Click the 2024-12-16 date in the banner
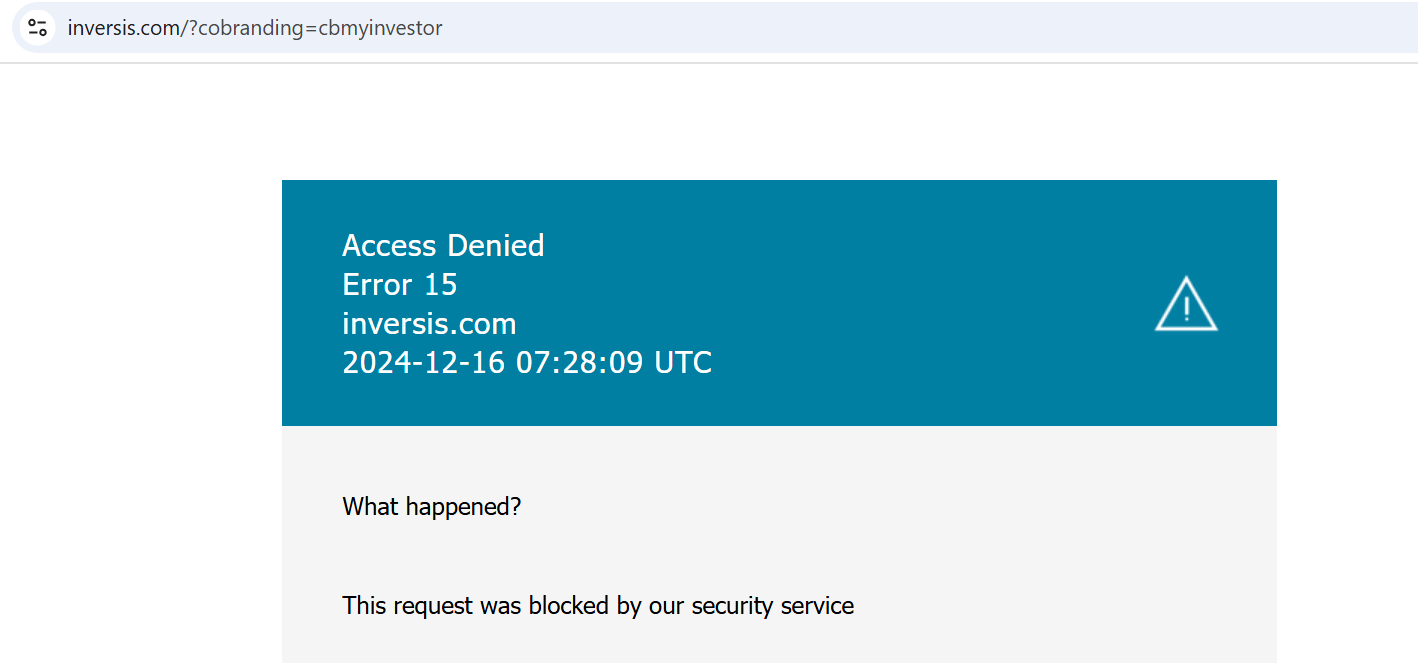The height and width of the screenshot is (663, 1418). pos(424,362)
